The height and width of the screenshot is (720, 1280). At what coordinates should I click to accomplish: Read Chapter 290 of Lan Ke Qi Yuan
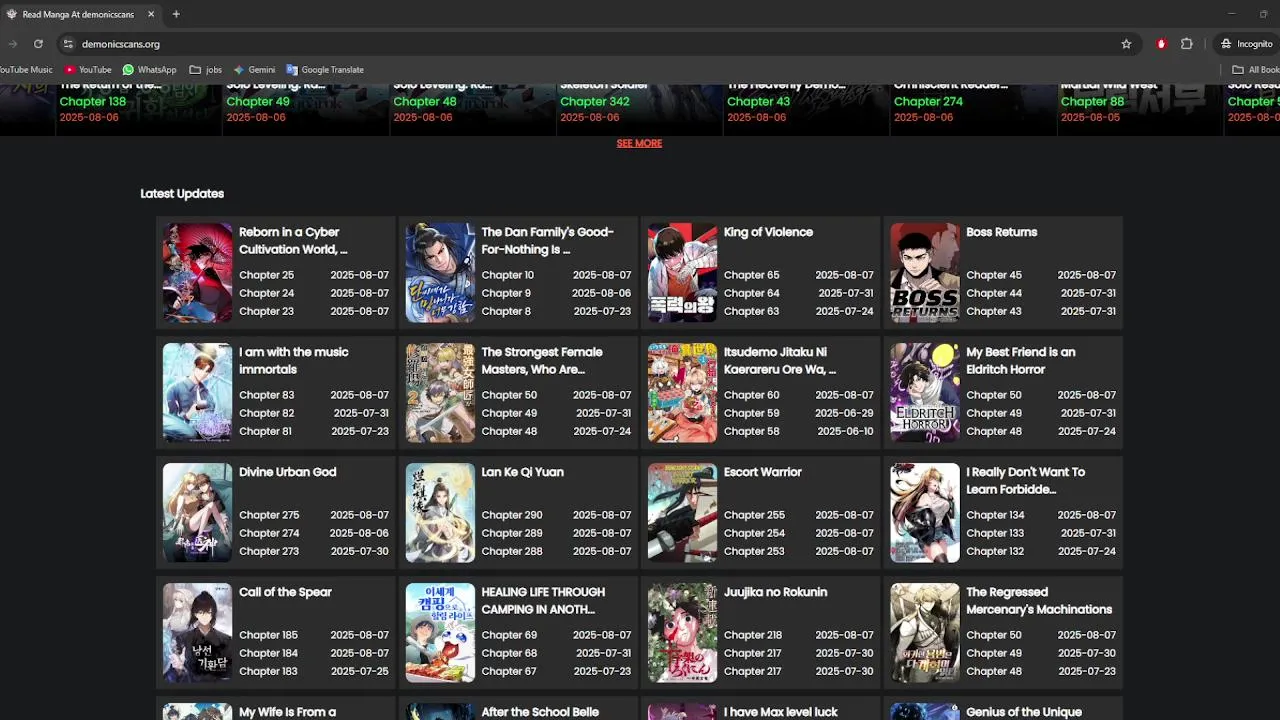511,515
